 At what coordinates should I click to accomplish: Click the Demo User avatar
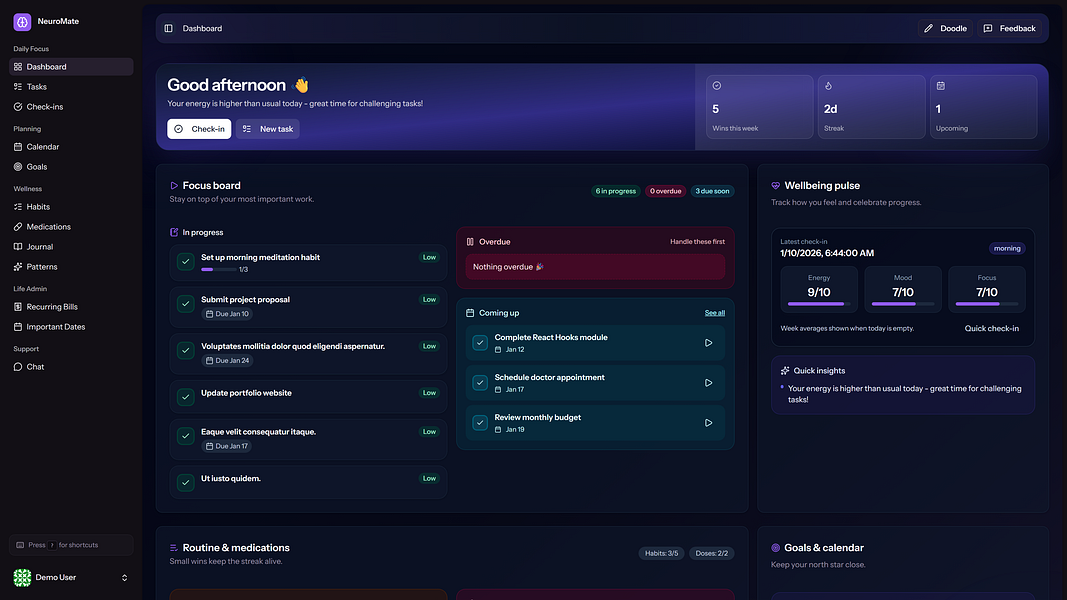tap(22, 578)
